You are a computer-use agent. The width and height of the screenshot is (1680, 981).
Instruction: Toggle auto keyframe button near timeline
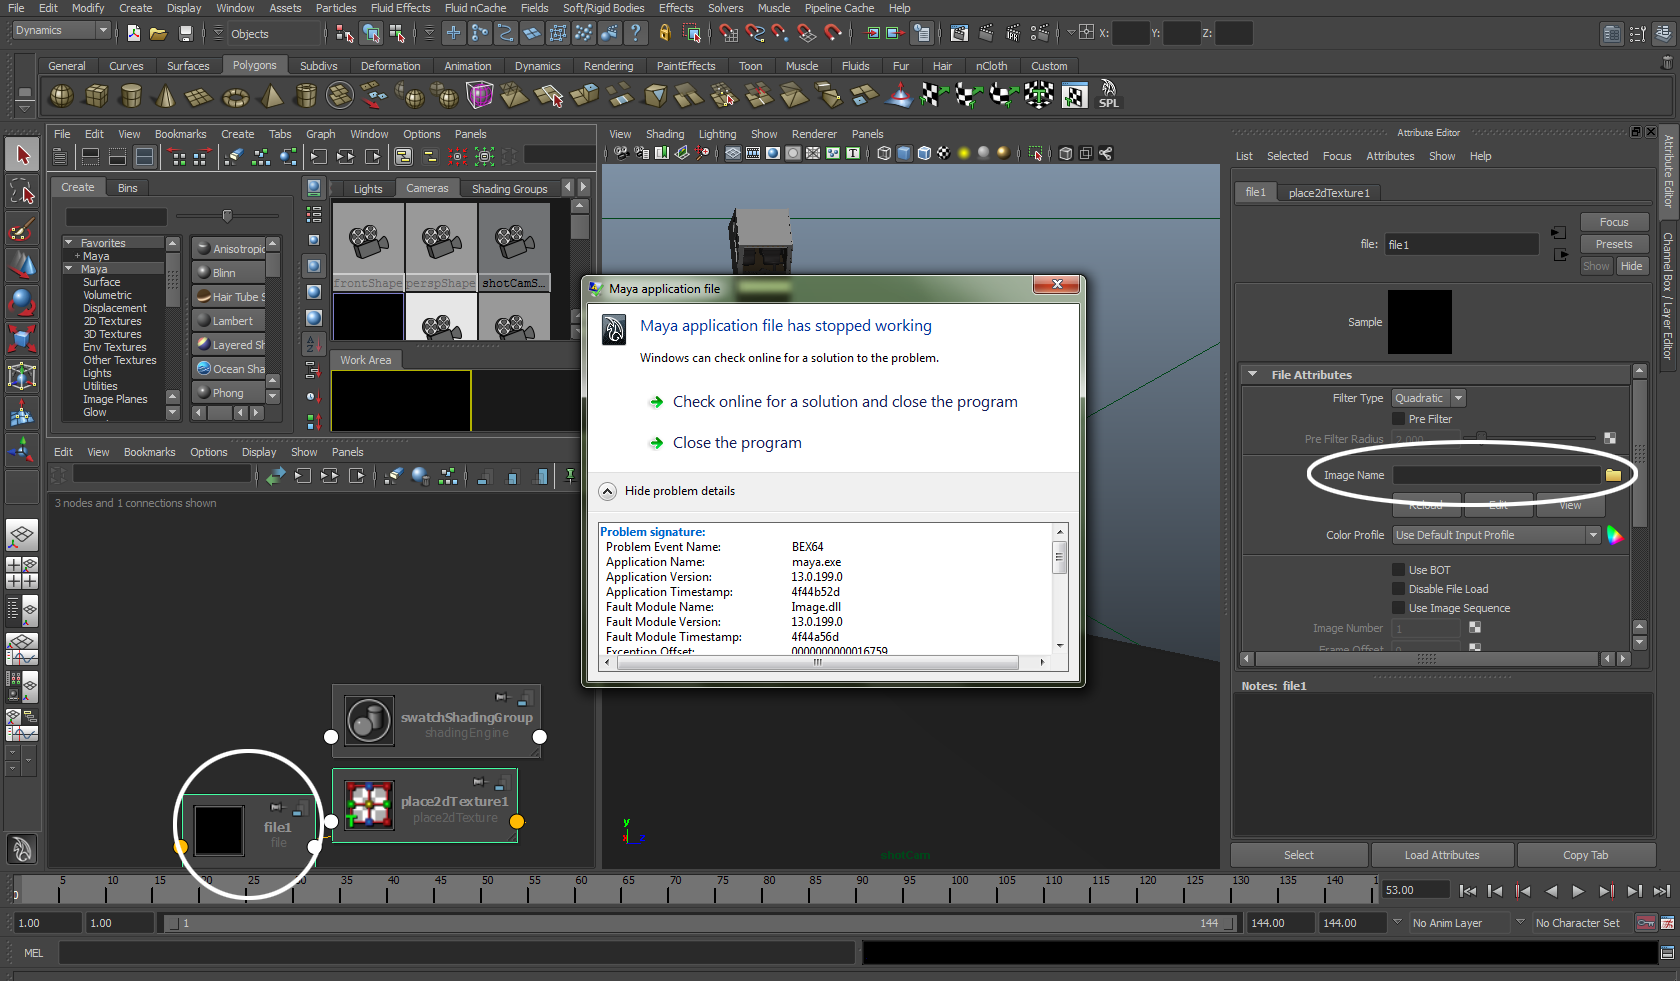[x=1646, y=923]
